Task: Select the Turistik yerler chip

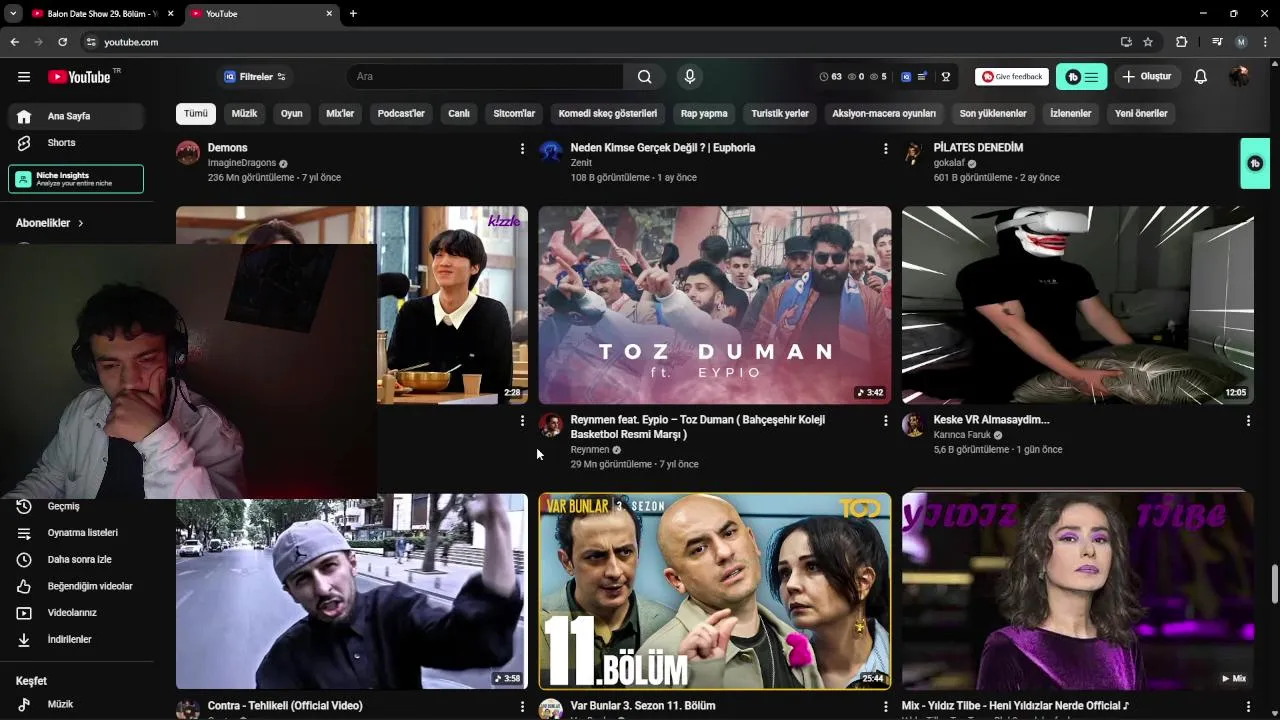Action: (x=780, y=114)
